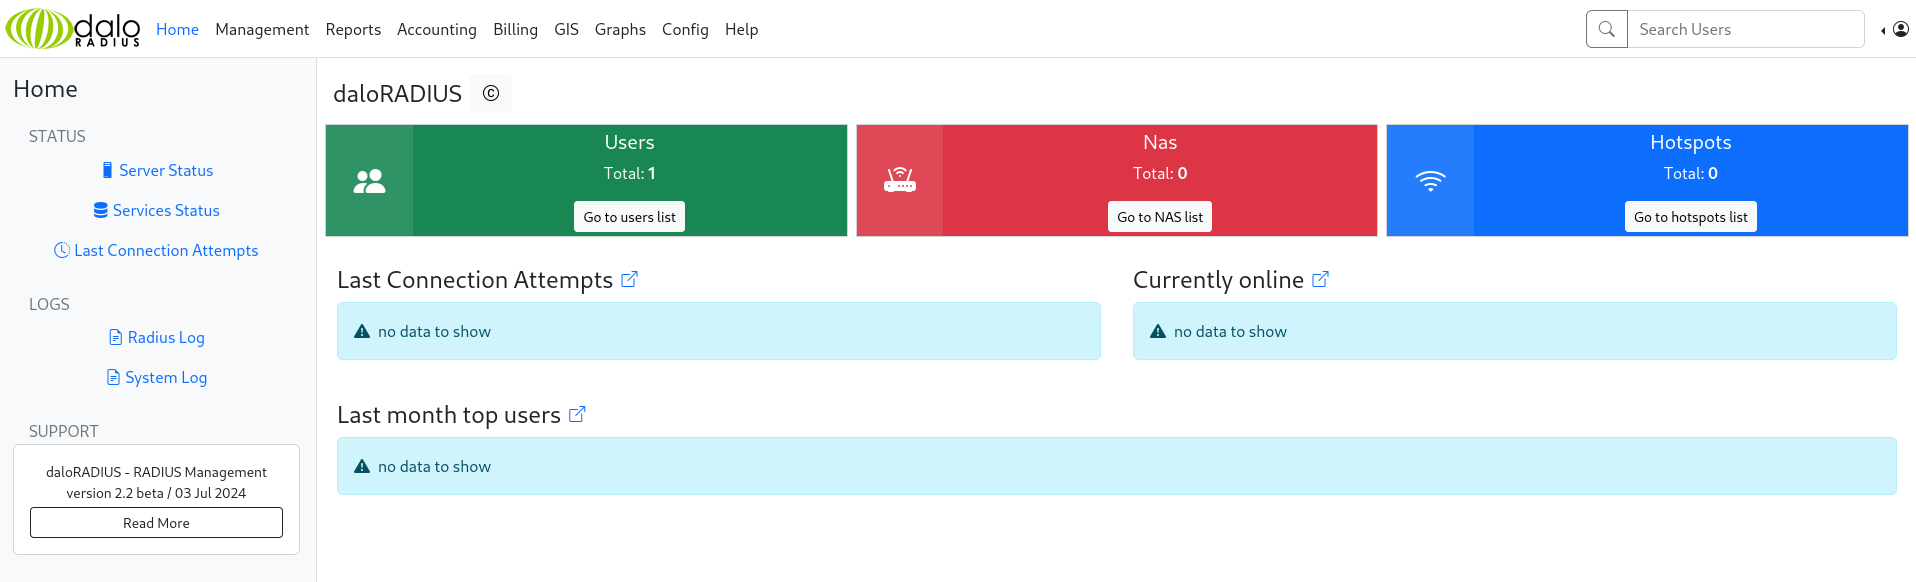Viewport: 1916px width, 582px height.
Task: Click warning icon in Currently online alert
Action: pos(1158,331)
